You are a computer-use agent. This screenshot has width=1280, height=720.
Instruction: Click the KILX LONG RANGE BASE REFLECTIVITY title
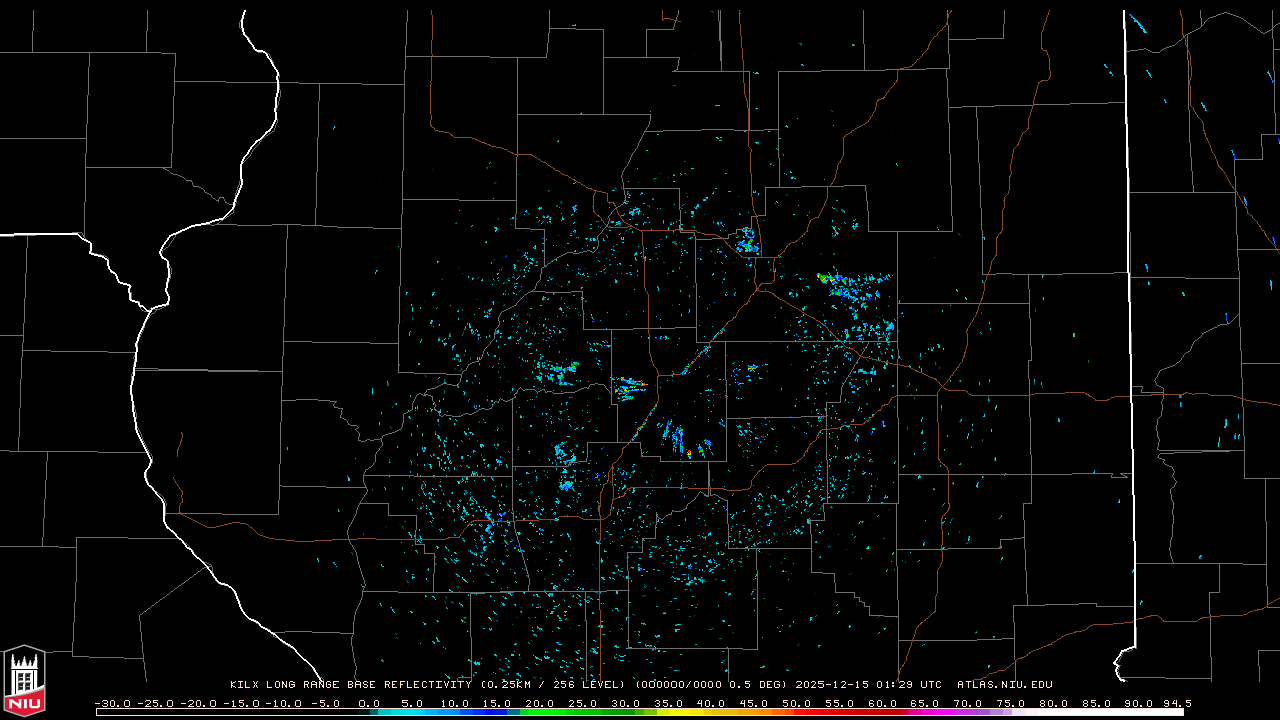353,685
